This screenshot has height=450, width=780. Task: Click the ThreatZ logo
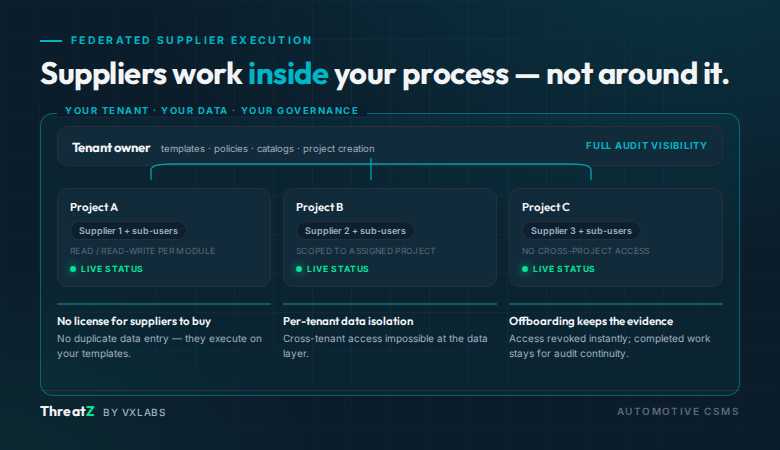(67, 411)
